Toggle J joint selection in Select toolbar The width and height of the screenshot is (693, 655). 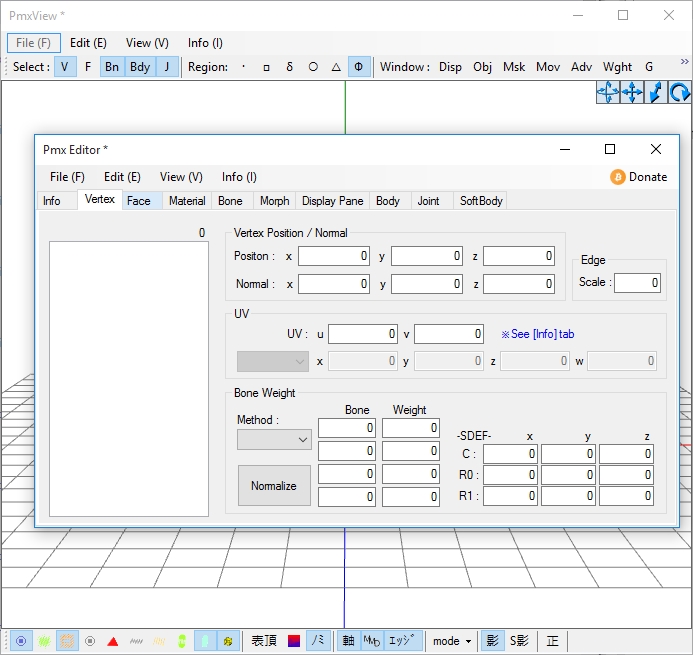coord(167,67)
